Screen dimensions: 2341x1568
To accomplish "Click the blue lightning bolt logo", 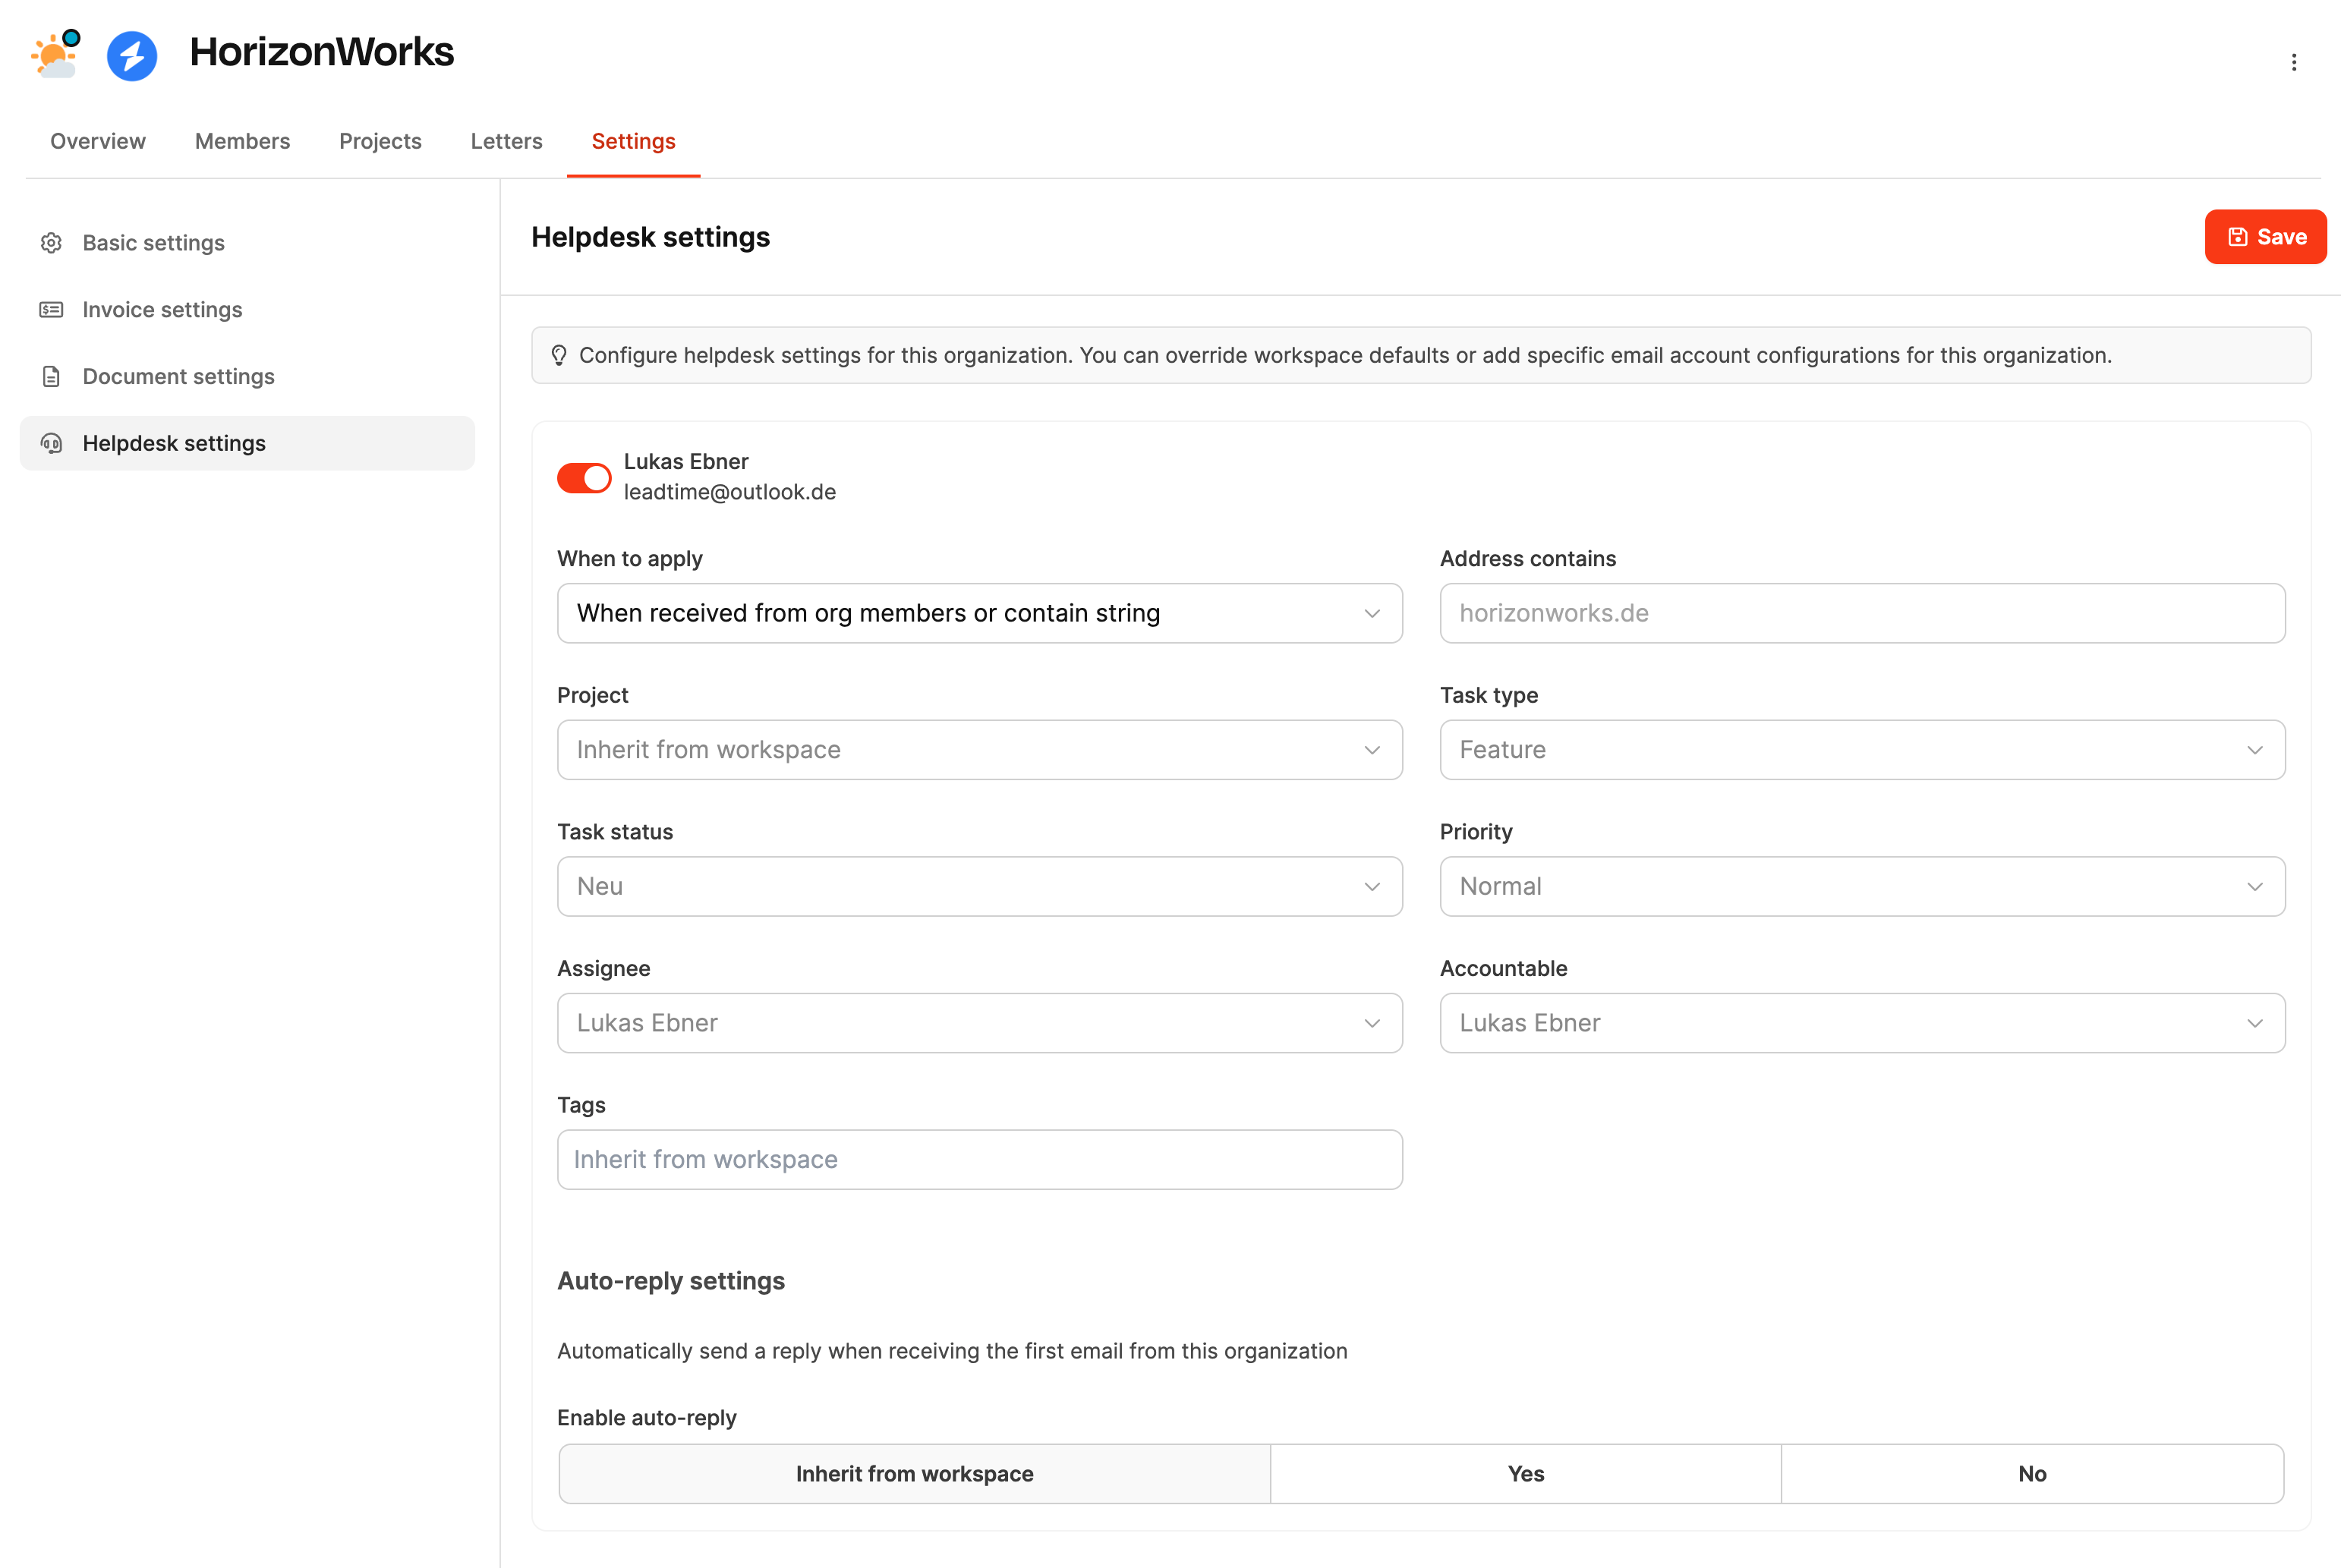I will tap(132, 55).
